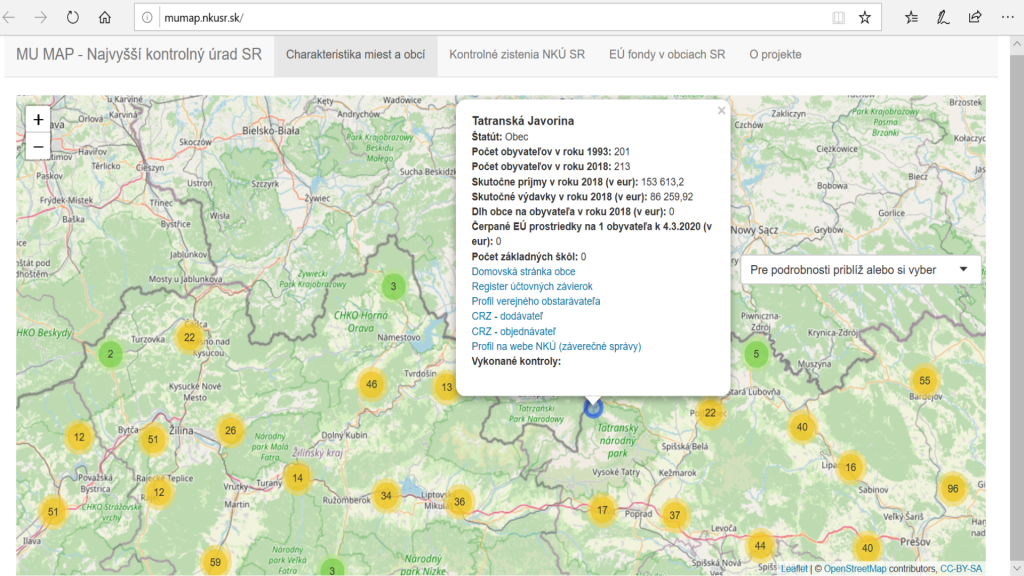Click the yellow cluster marker labeled 13

pos(447,387)
